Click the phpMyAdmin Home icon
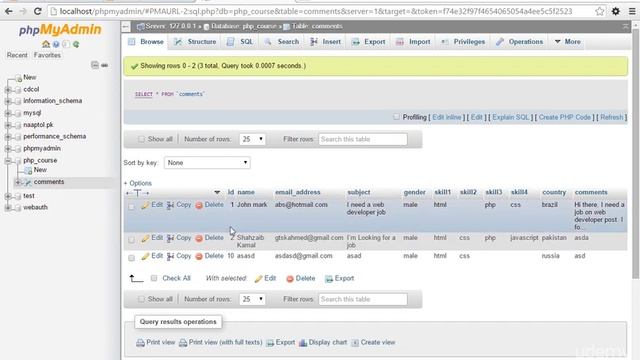This screenshot has height=360, width=640. pos(46,44)
